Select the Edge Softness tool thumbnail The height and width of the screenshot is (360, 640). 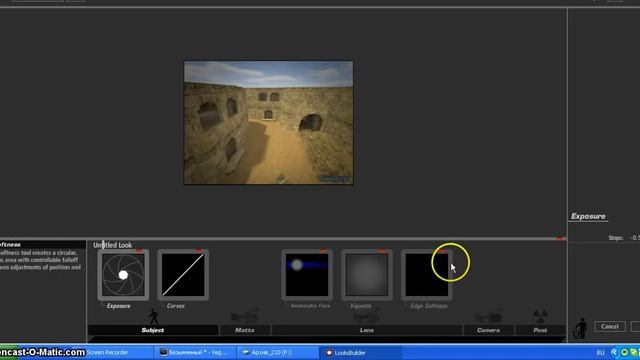click(427, 275)
